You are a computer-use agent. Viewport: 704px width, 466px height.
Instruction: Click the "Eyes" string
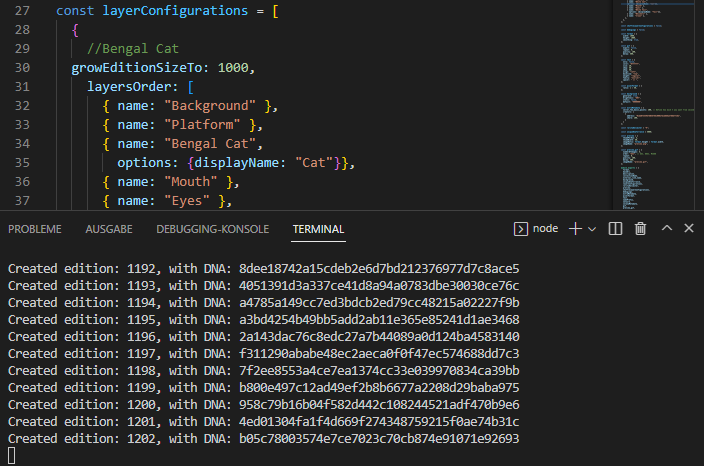(x=187, y=201)
